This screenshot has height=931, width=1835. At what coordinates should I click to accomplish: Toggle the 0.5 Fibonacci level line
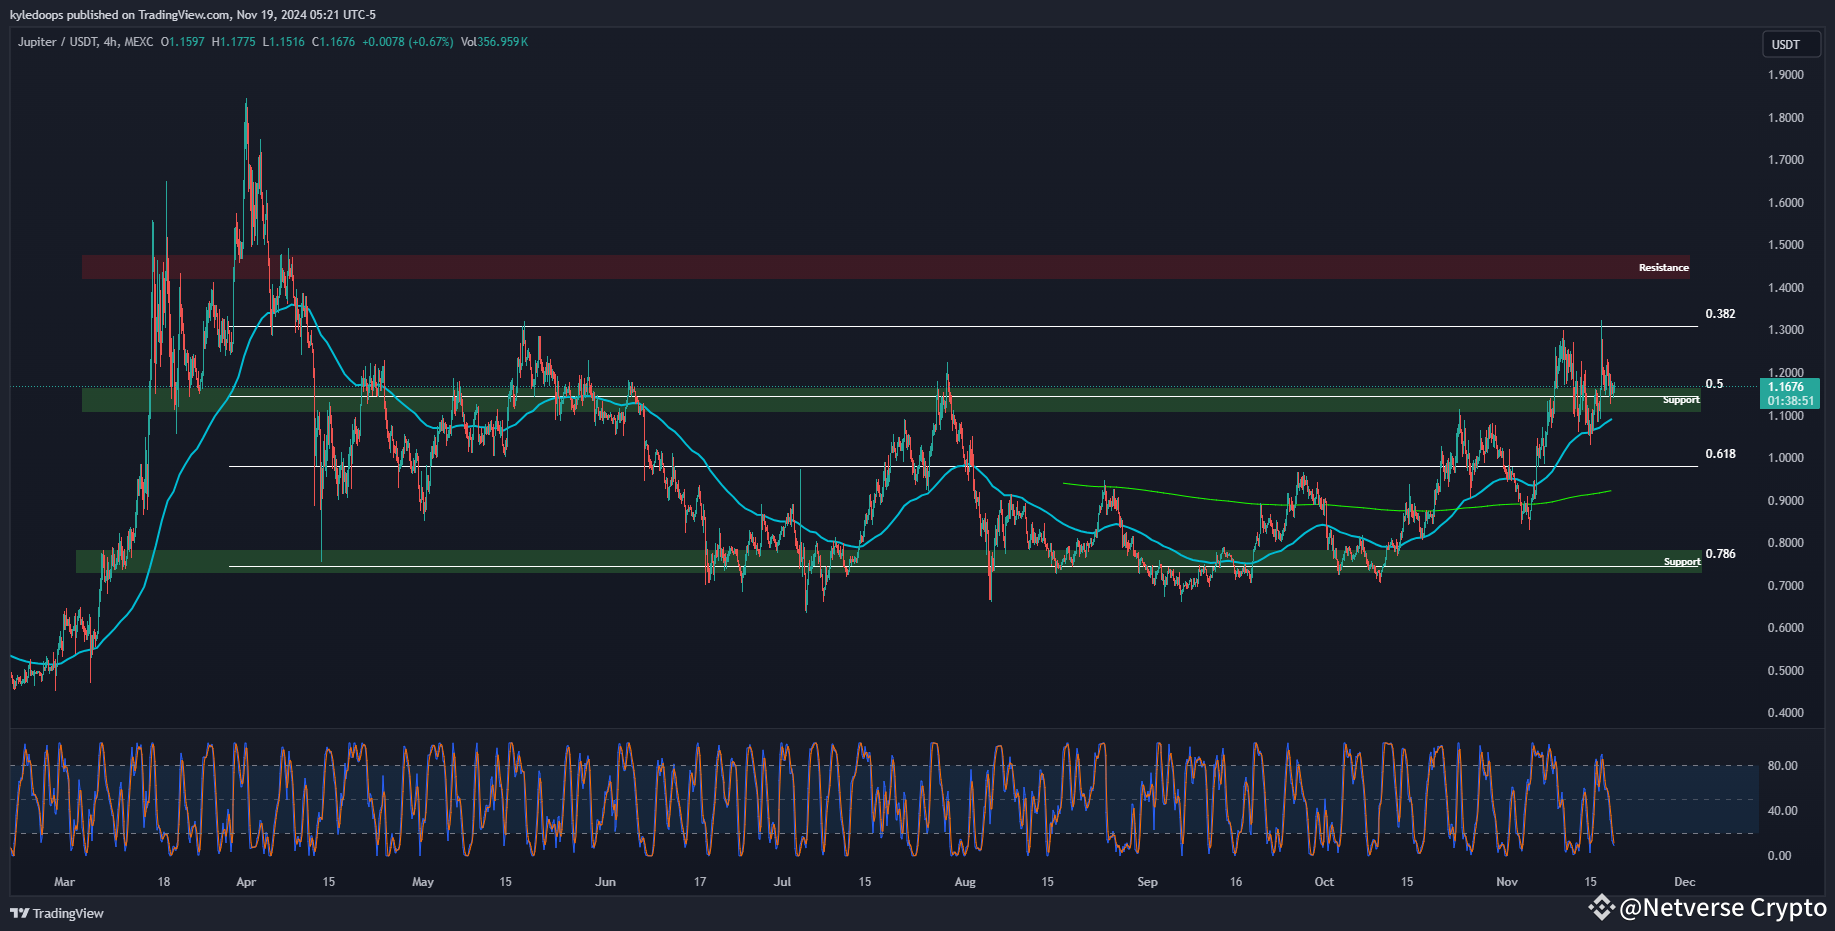click(x=1714, y=381)
